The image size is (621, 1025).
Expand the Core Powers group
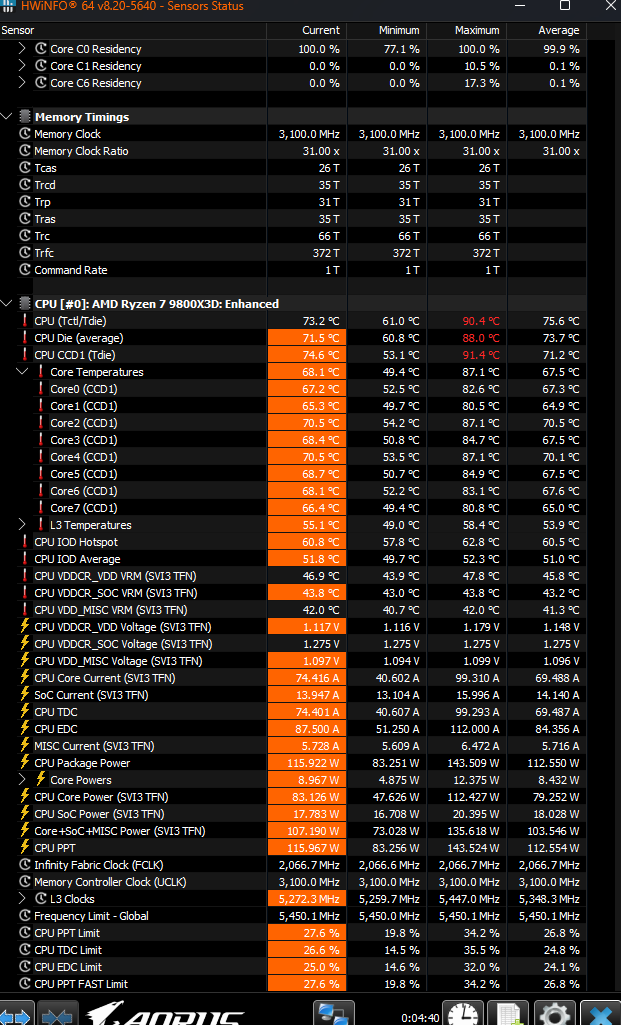click(23, 780)
